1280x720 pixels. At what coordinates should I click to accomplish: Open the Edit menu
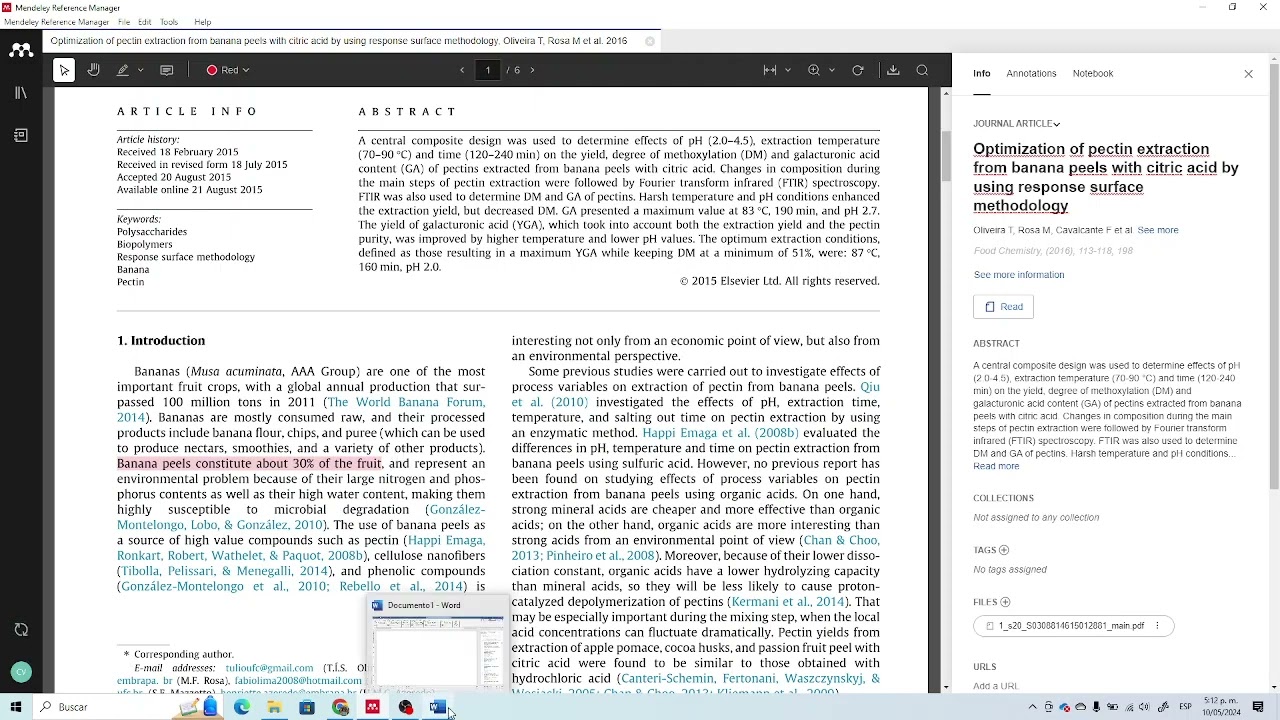click(145, 22)
